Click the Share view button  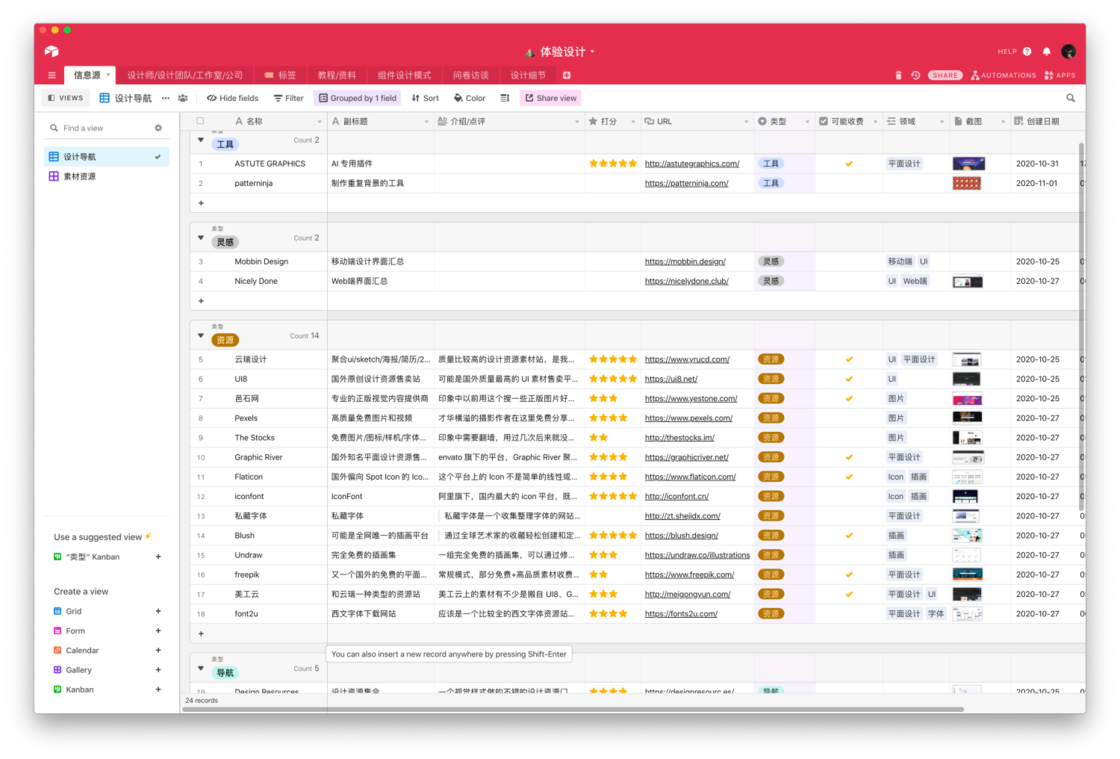(551, 98)
